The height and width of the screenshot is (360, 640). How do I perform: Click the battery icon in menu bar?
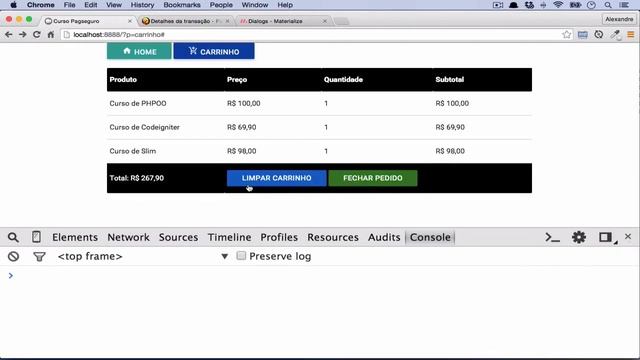(x=575, y=5)
